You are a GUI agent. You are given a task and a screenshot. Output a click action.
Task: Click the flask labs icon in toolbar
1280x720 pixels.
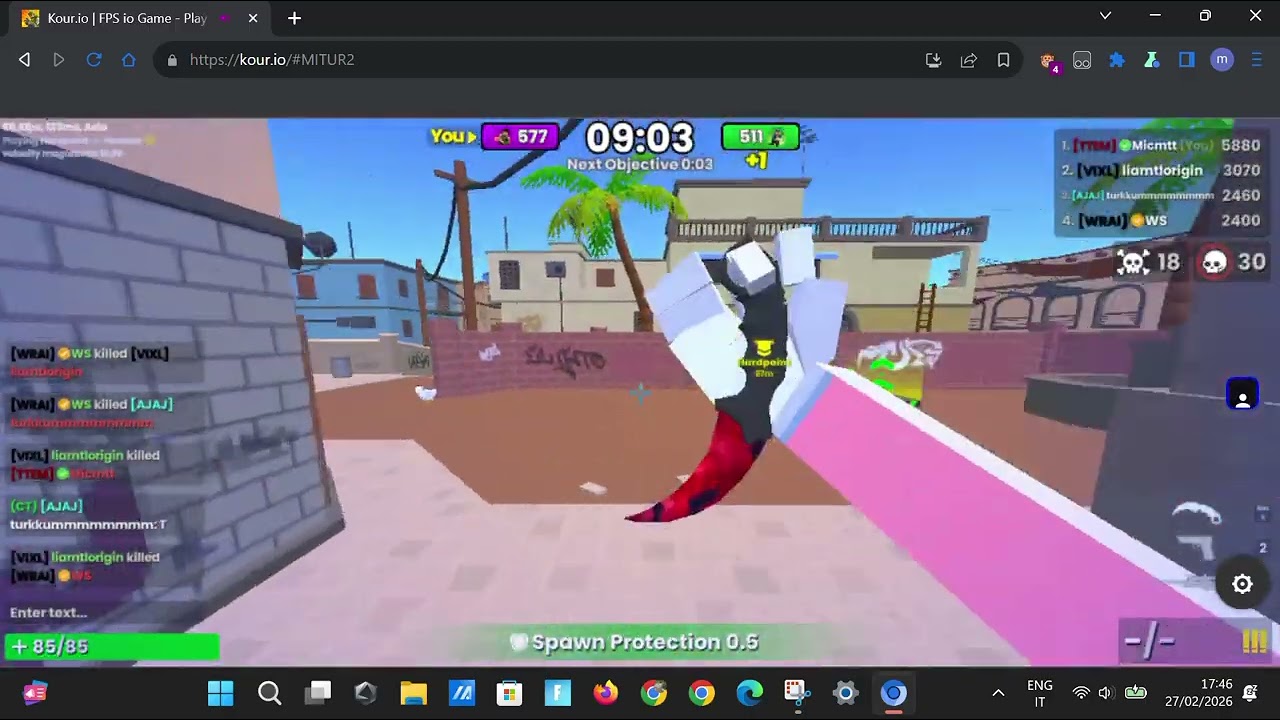(x=1152, y=60)
